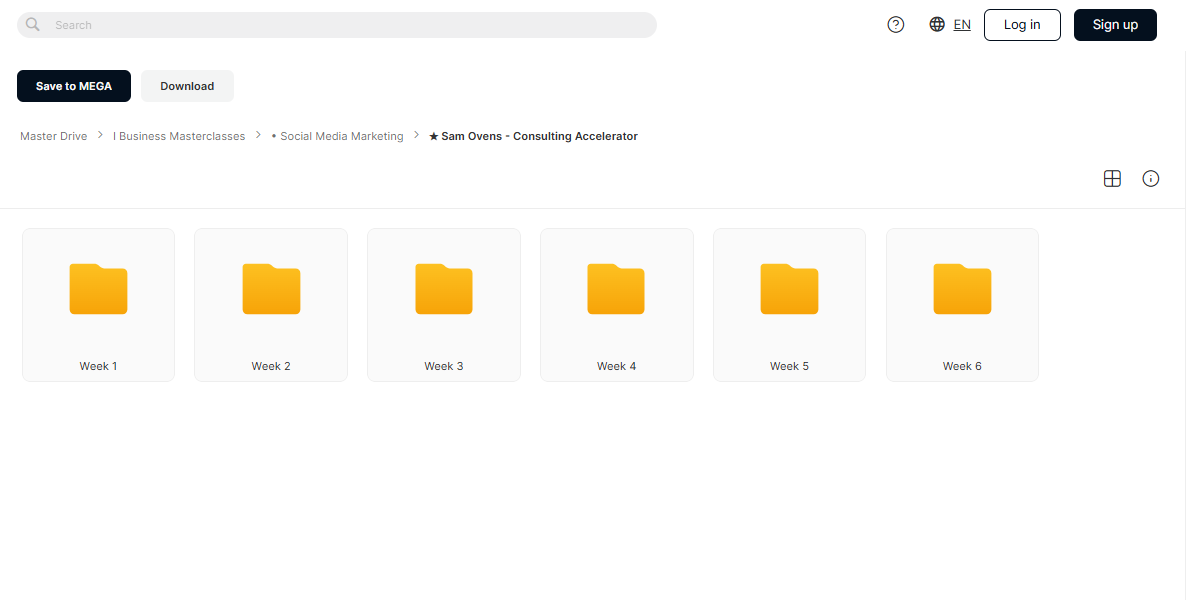Go to Business Masterclasses breadcrumb

tap(179, 136)
